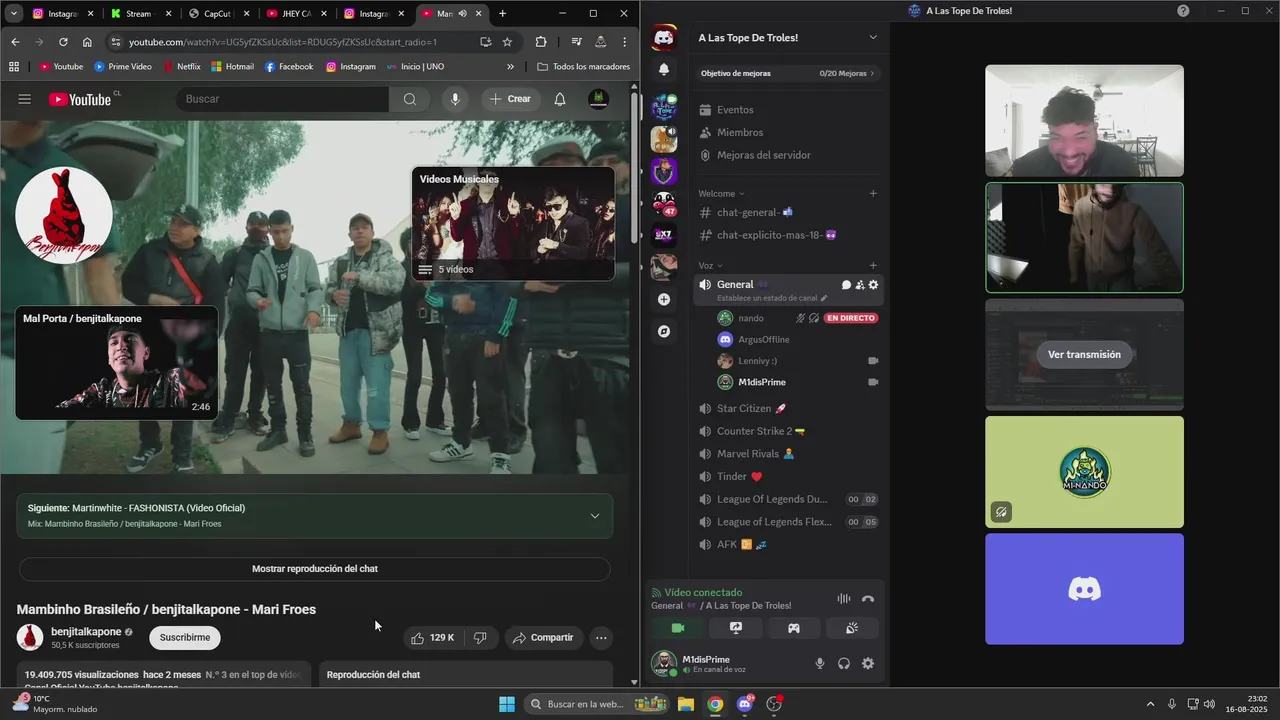Deafen audio with headphones icon
Screen dimensions: 1280x720
click(844, 663)
